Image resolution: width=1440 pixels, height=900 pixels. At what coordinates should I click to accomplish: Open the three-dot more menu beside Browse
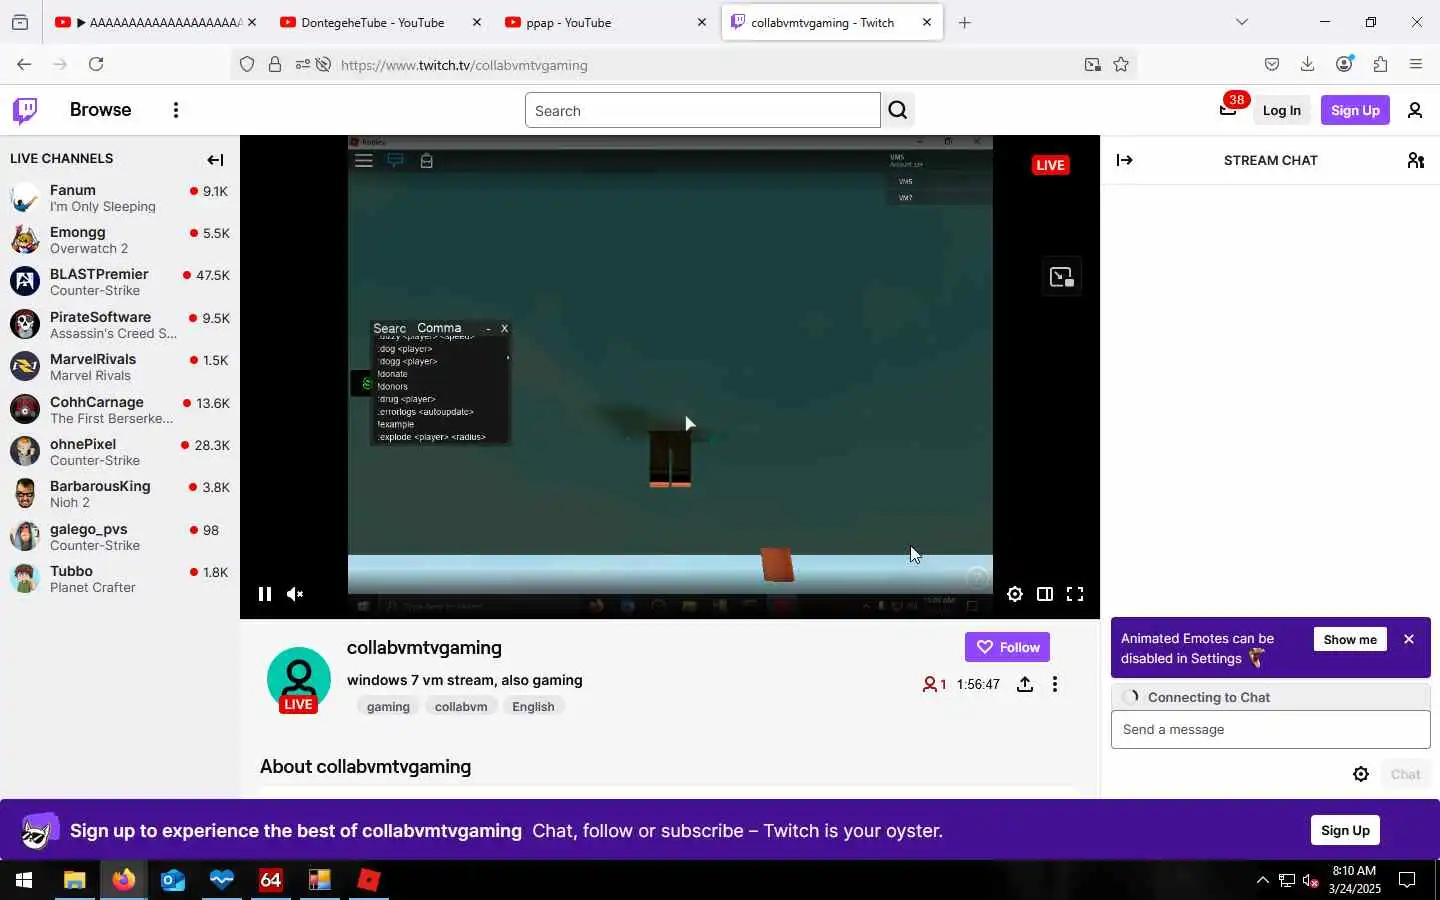pyautogui.click(x=176, y=110)
